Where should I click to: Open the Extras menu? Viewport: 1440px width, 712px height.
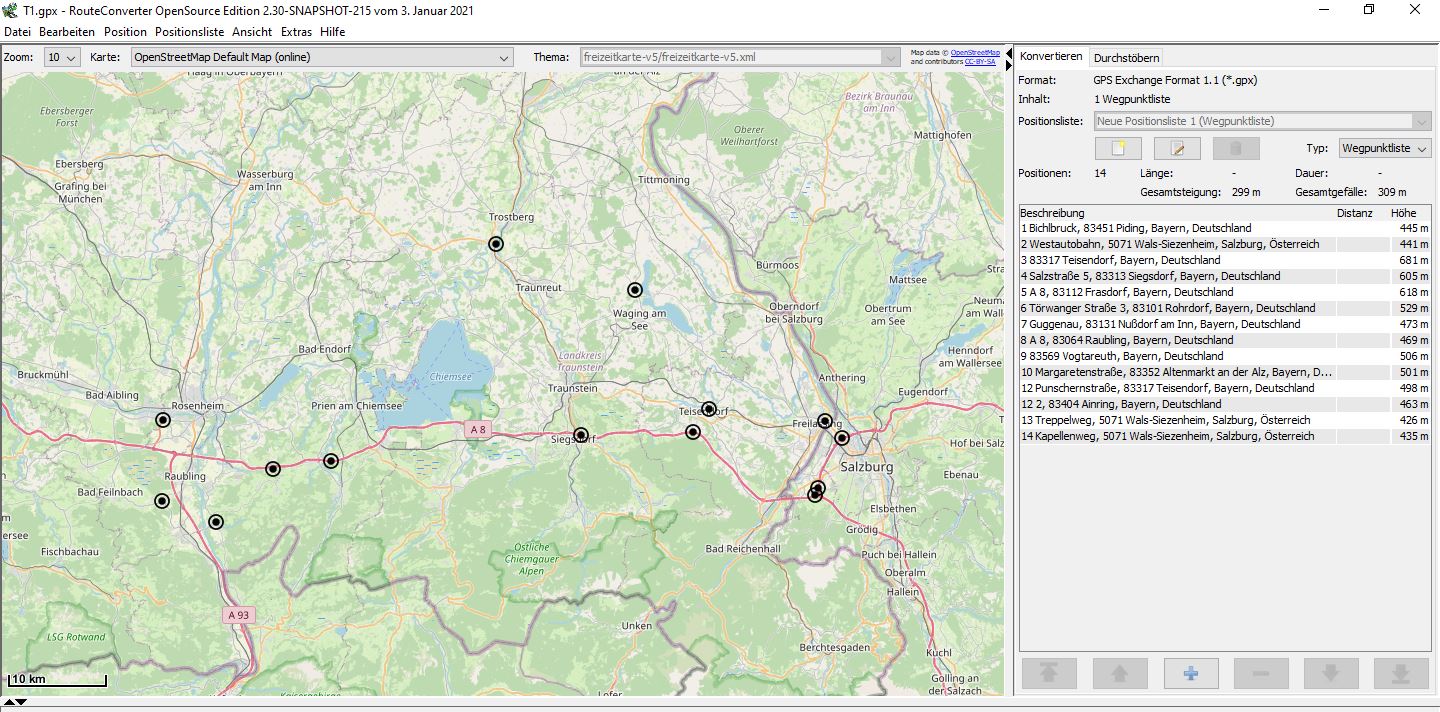tap(296, 32)
